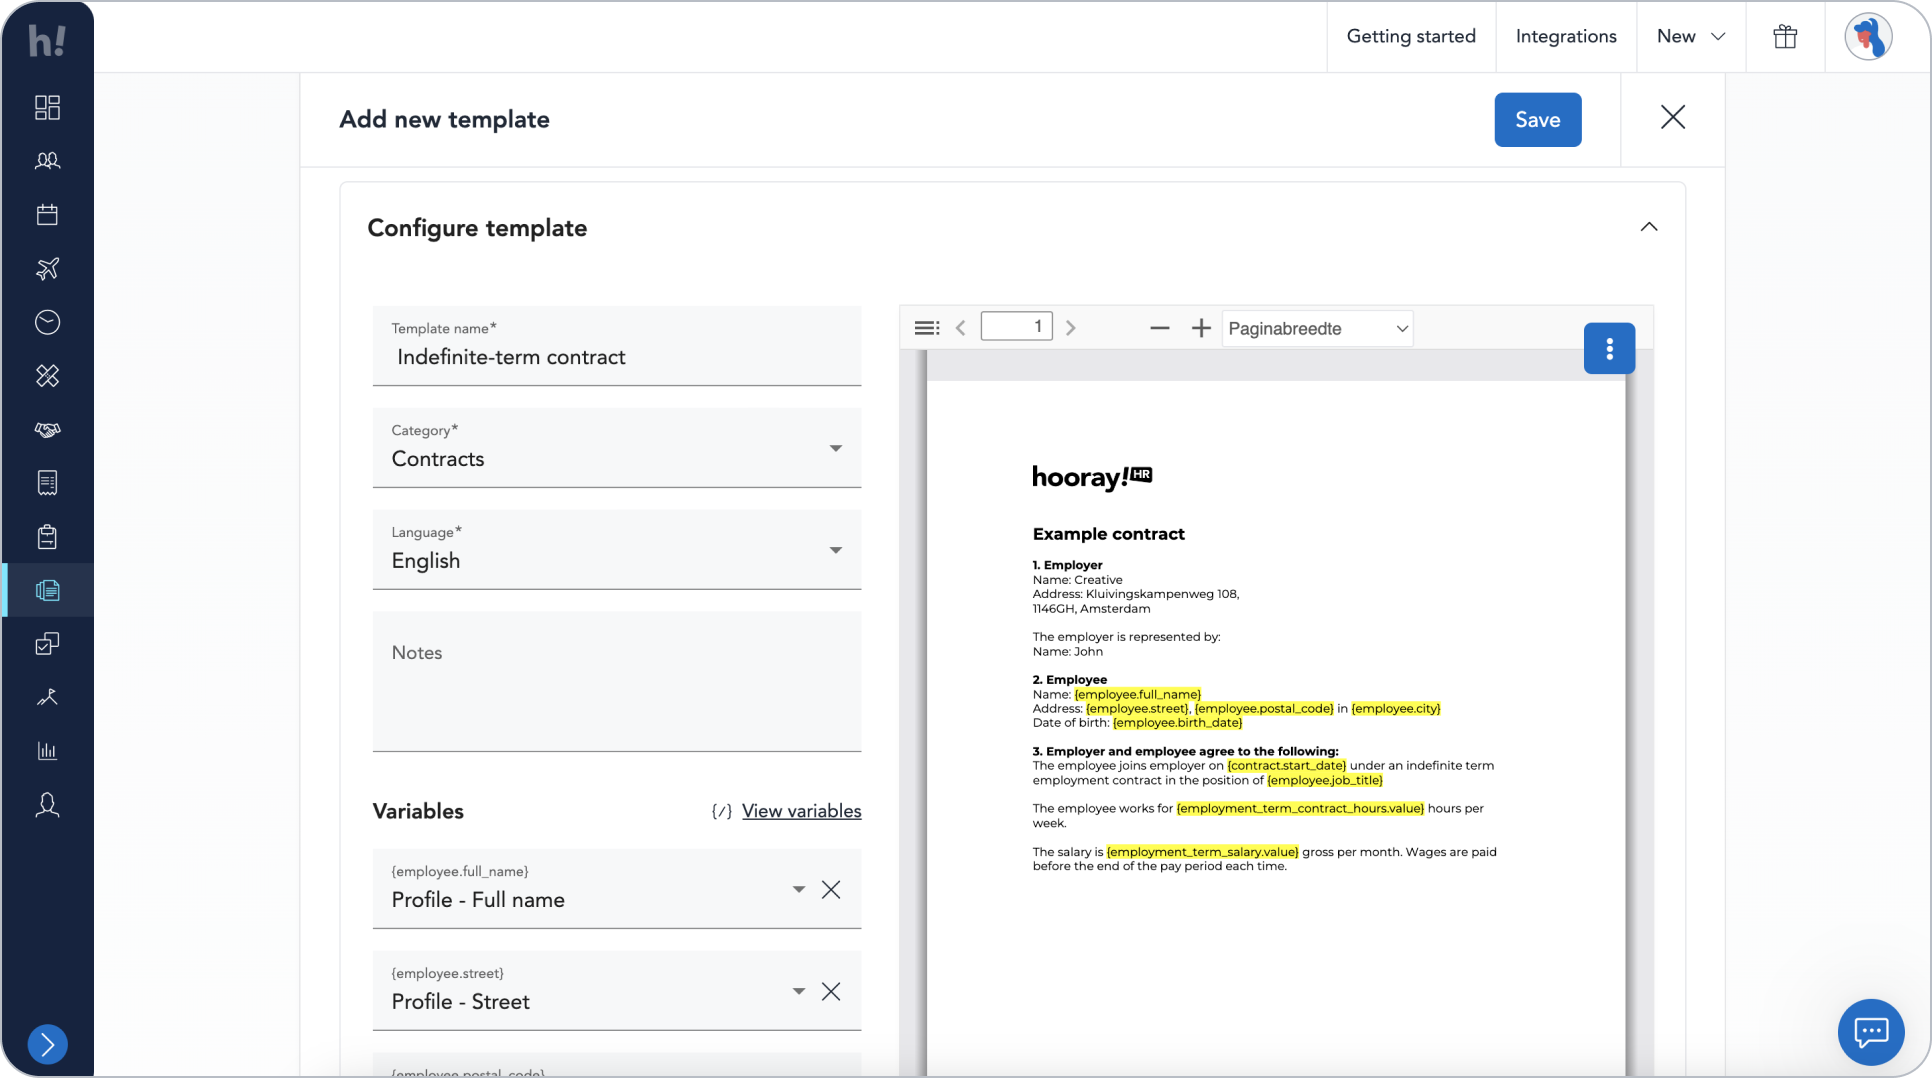
Task: Click the {employee.job_title} highlighted placeholder
Action: 1324,781
